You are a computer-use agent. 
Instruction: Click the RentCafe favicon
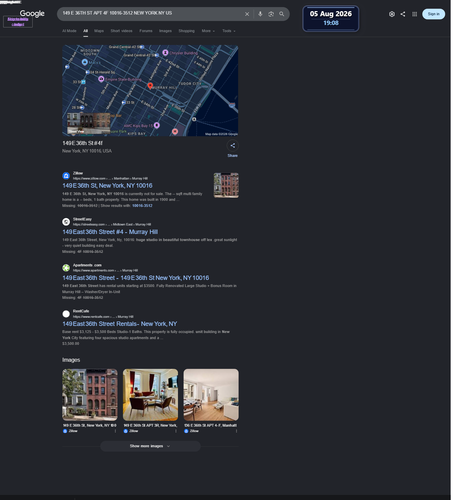(66, 314)
